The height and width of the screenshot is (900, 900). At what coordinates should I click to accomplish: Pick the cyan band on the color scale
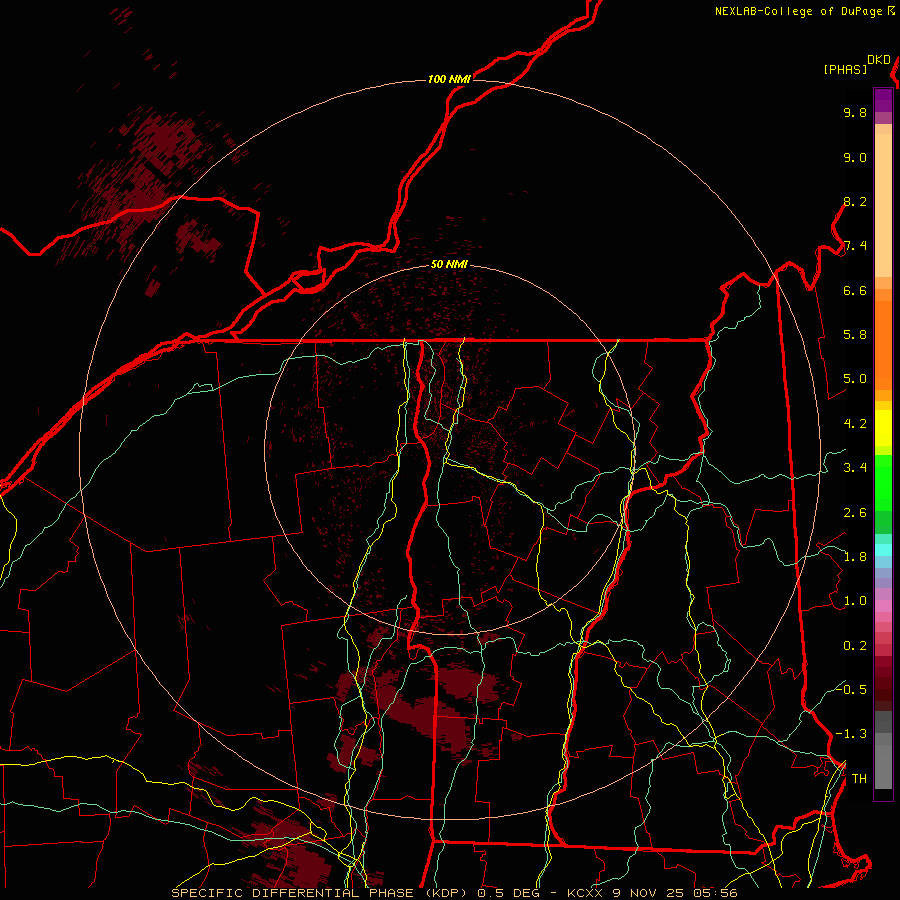coord(883,550)
